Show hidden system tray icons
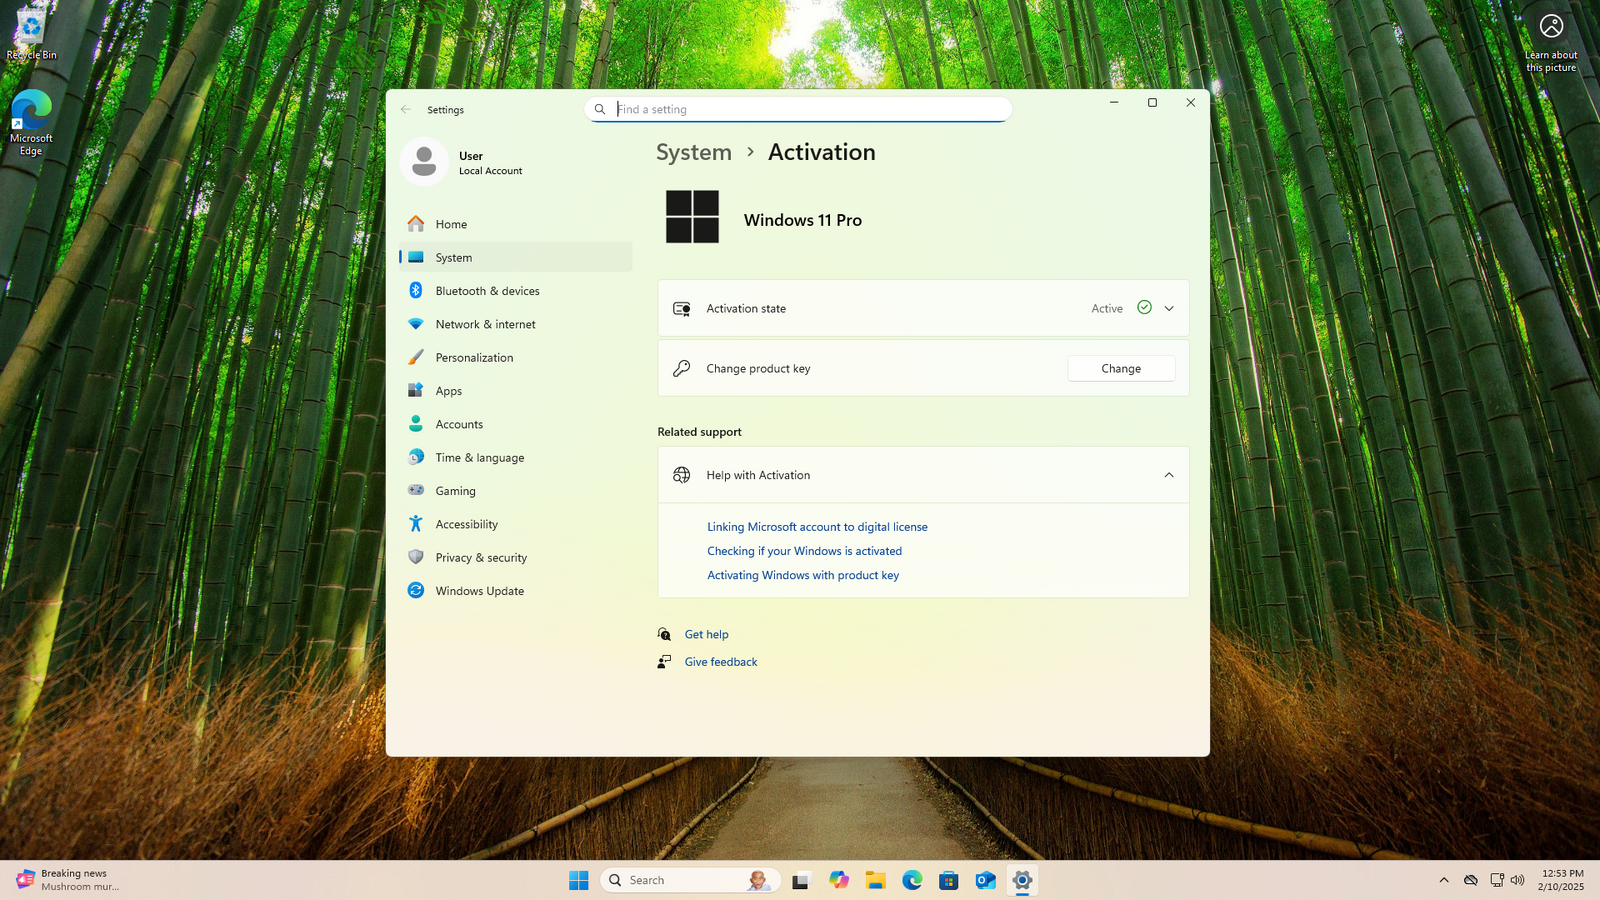Image resolution: width=1600 pixels, height=900 pixels. click(1443, 880)
